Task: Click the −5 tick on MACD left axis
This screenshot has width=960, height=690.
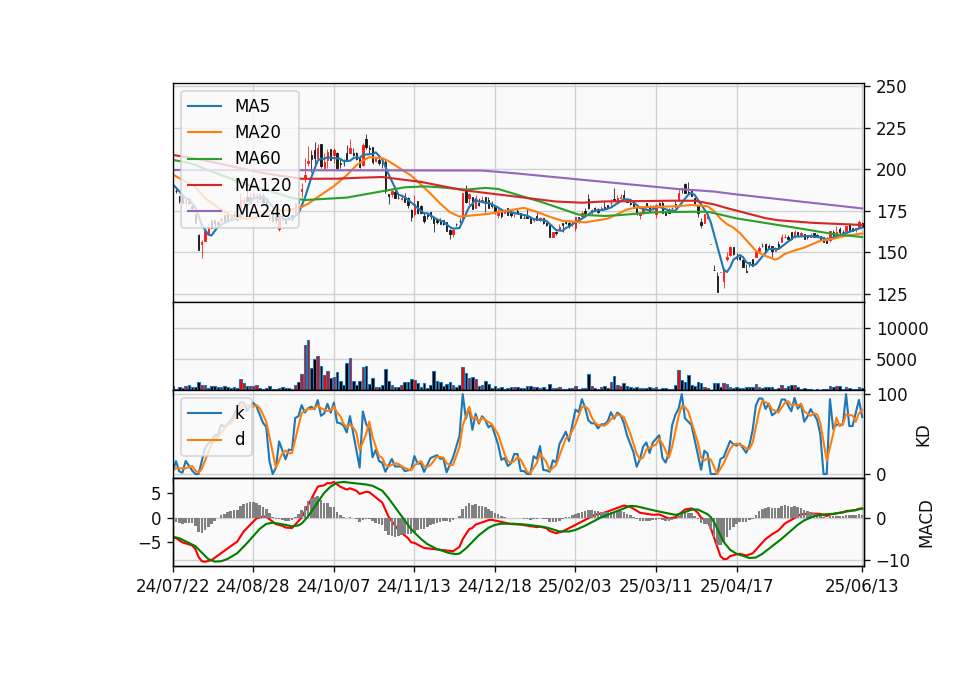Action: coord(151,542)
